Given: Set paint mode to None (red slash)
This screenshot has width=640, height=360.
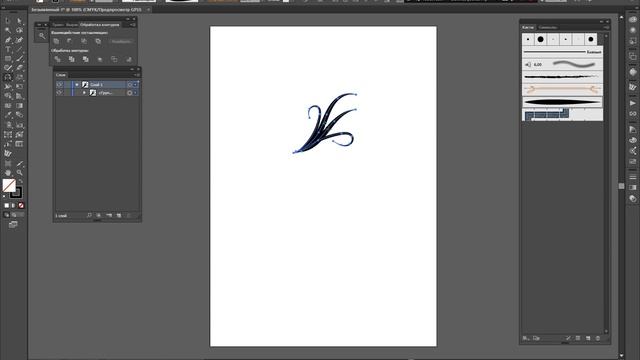Looking at the screenshot, I should point(21,205).
